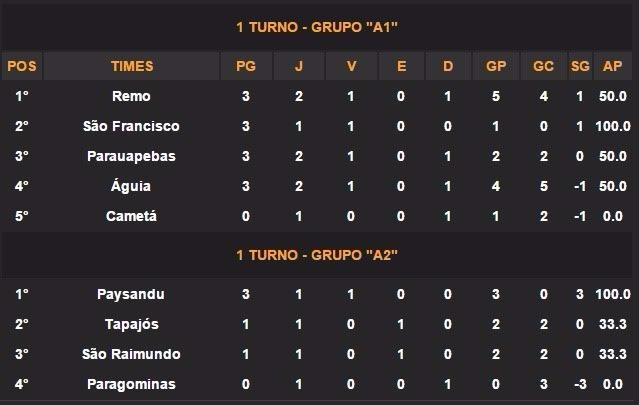
Task: Select São Raimundo in group A2
Action: pyautogui.click(x=132, y=354)
